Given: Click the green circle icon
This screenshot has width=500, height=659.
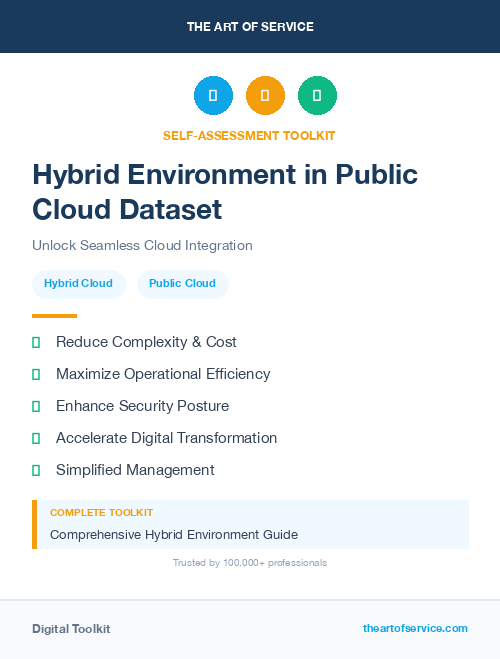Looking at the screenshot, I should point(317,95).
